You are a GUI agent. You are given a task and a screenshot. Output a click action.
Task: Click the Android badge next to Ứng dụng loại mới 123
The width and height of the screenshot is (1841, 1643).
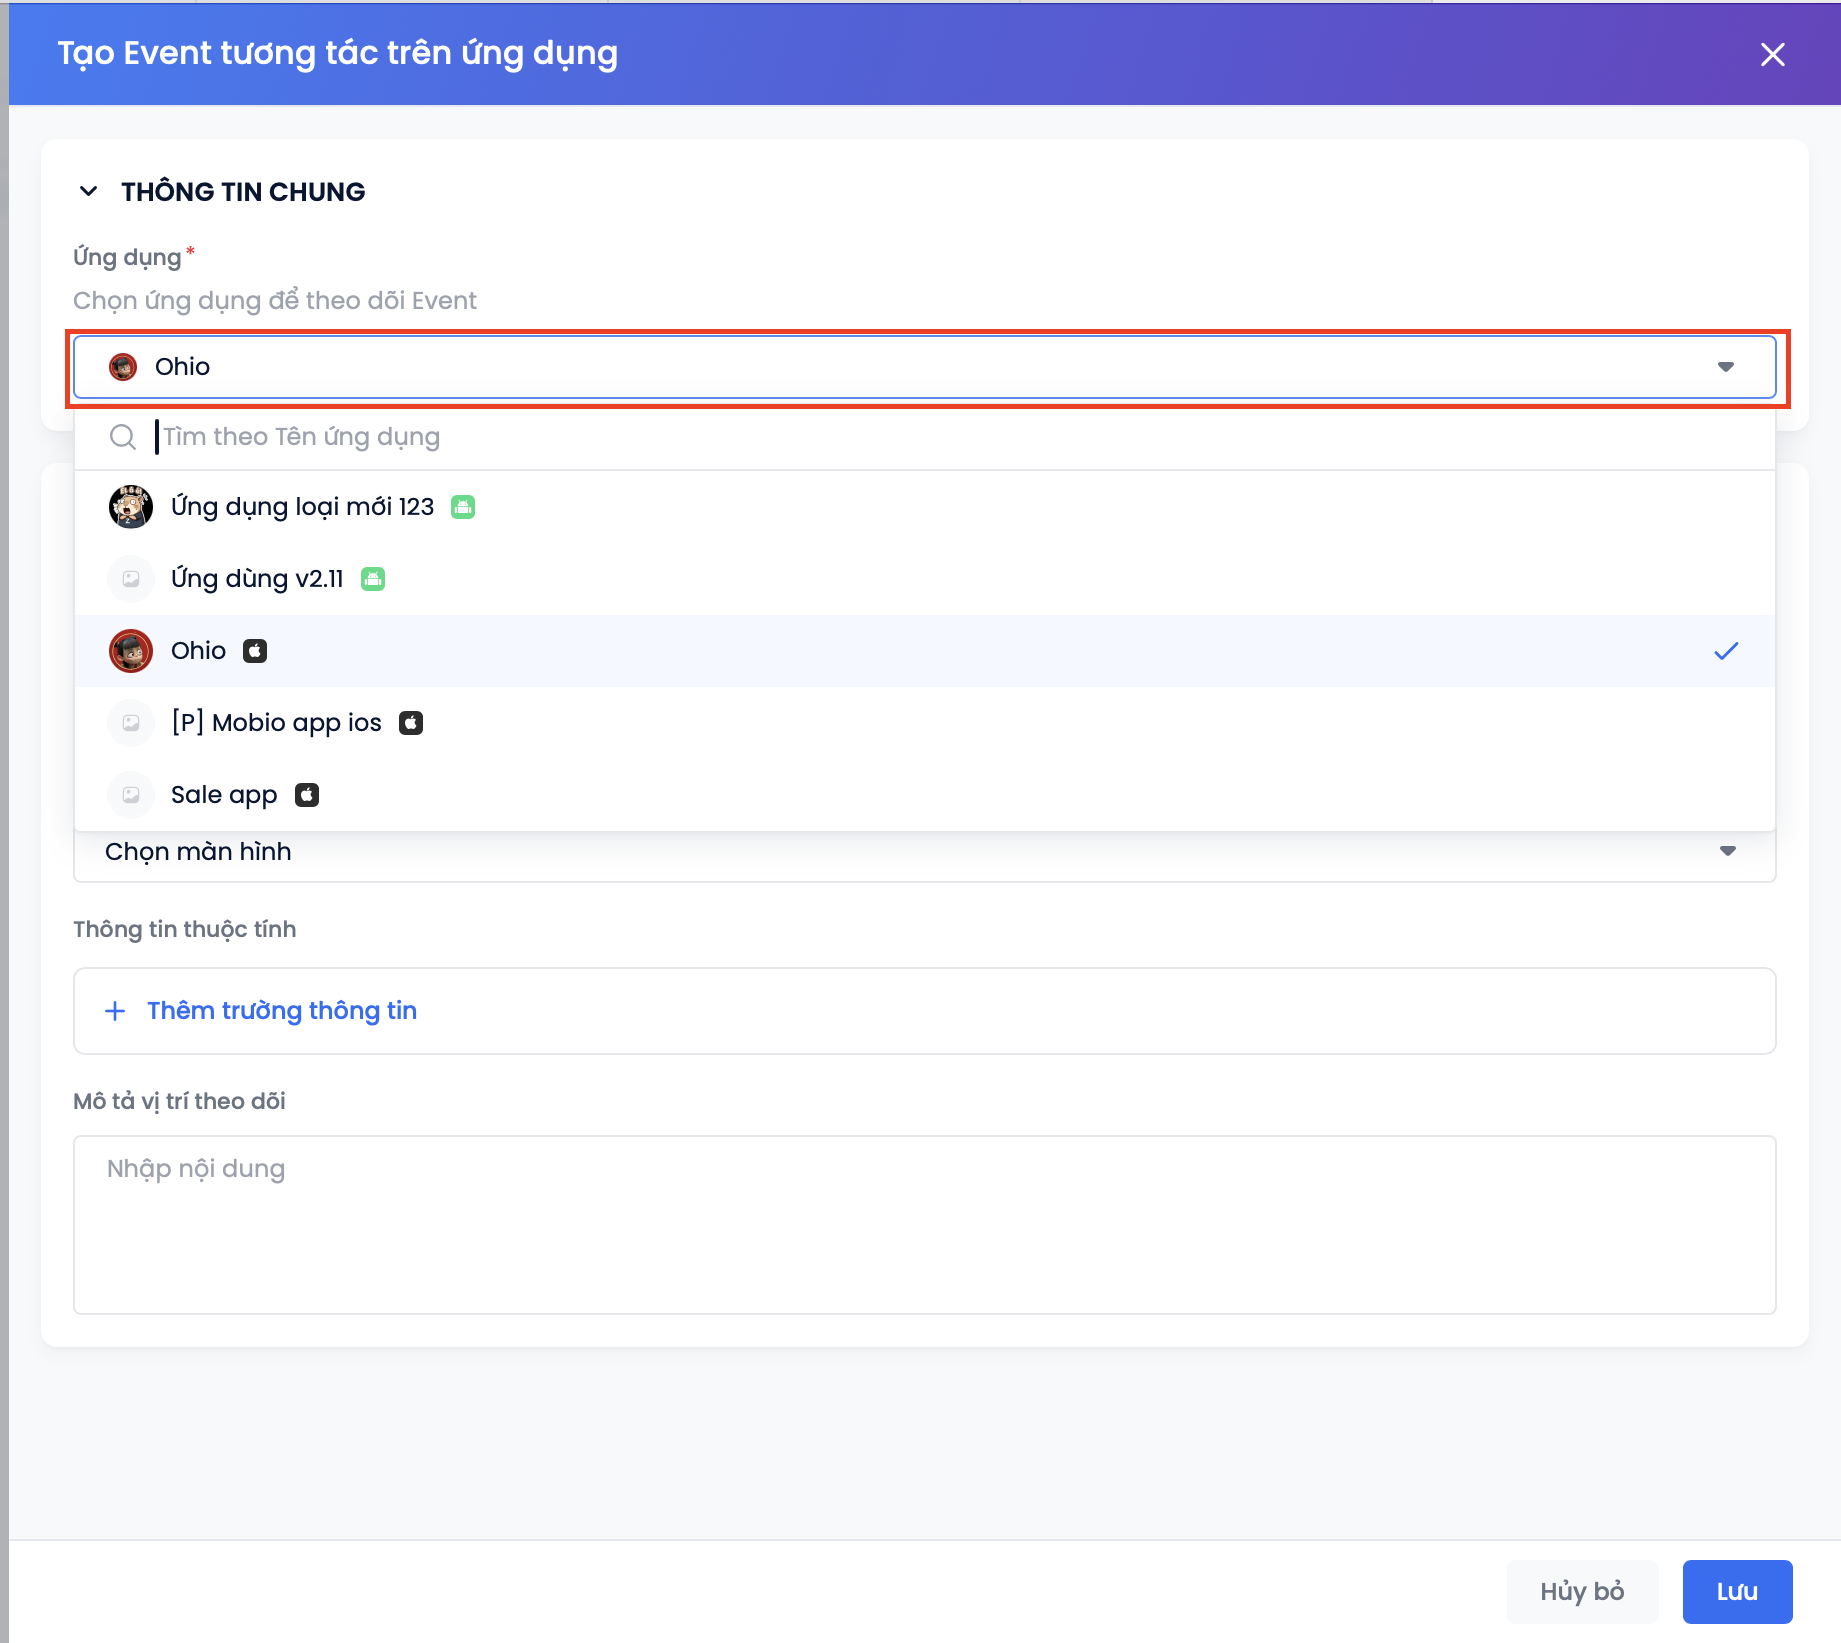pos(463,507)
